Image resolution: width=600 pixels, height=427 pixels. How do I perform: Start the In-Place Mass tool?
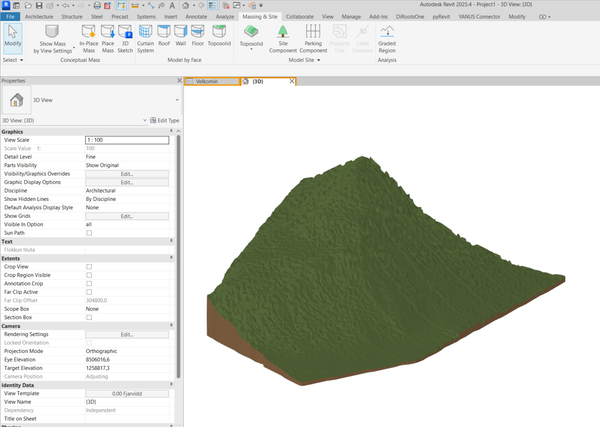click(x=89, y=39)
